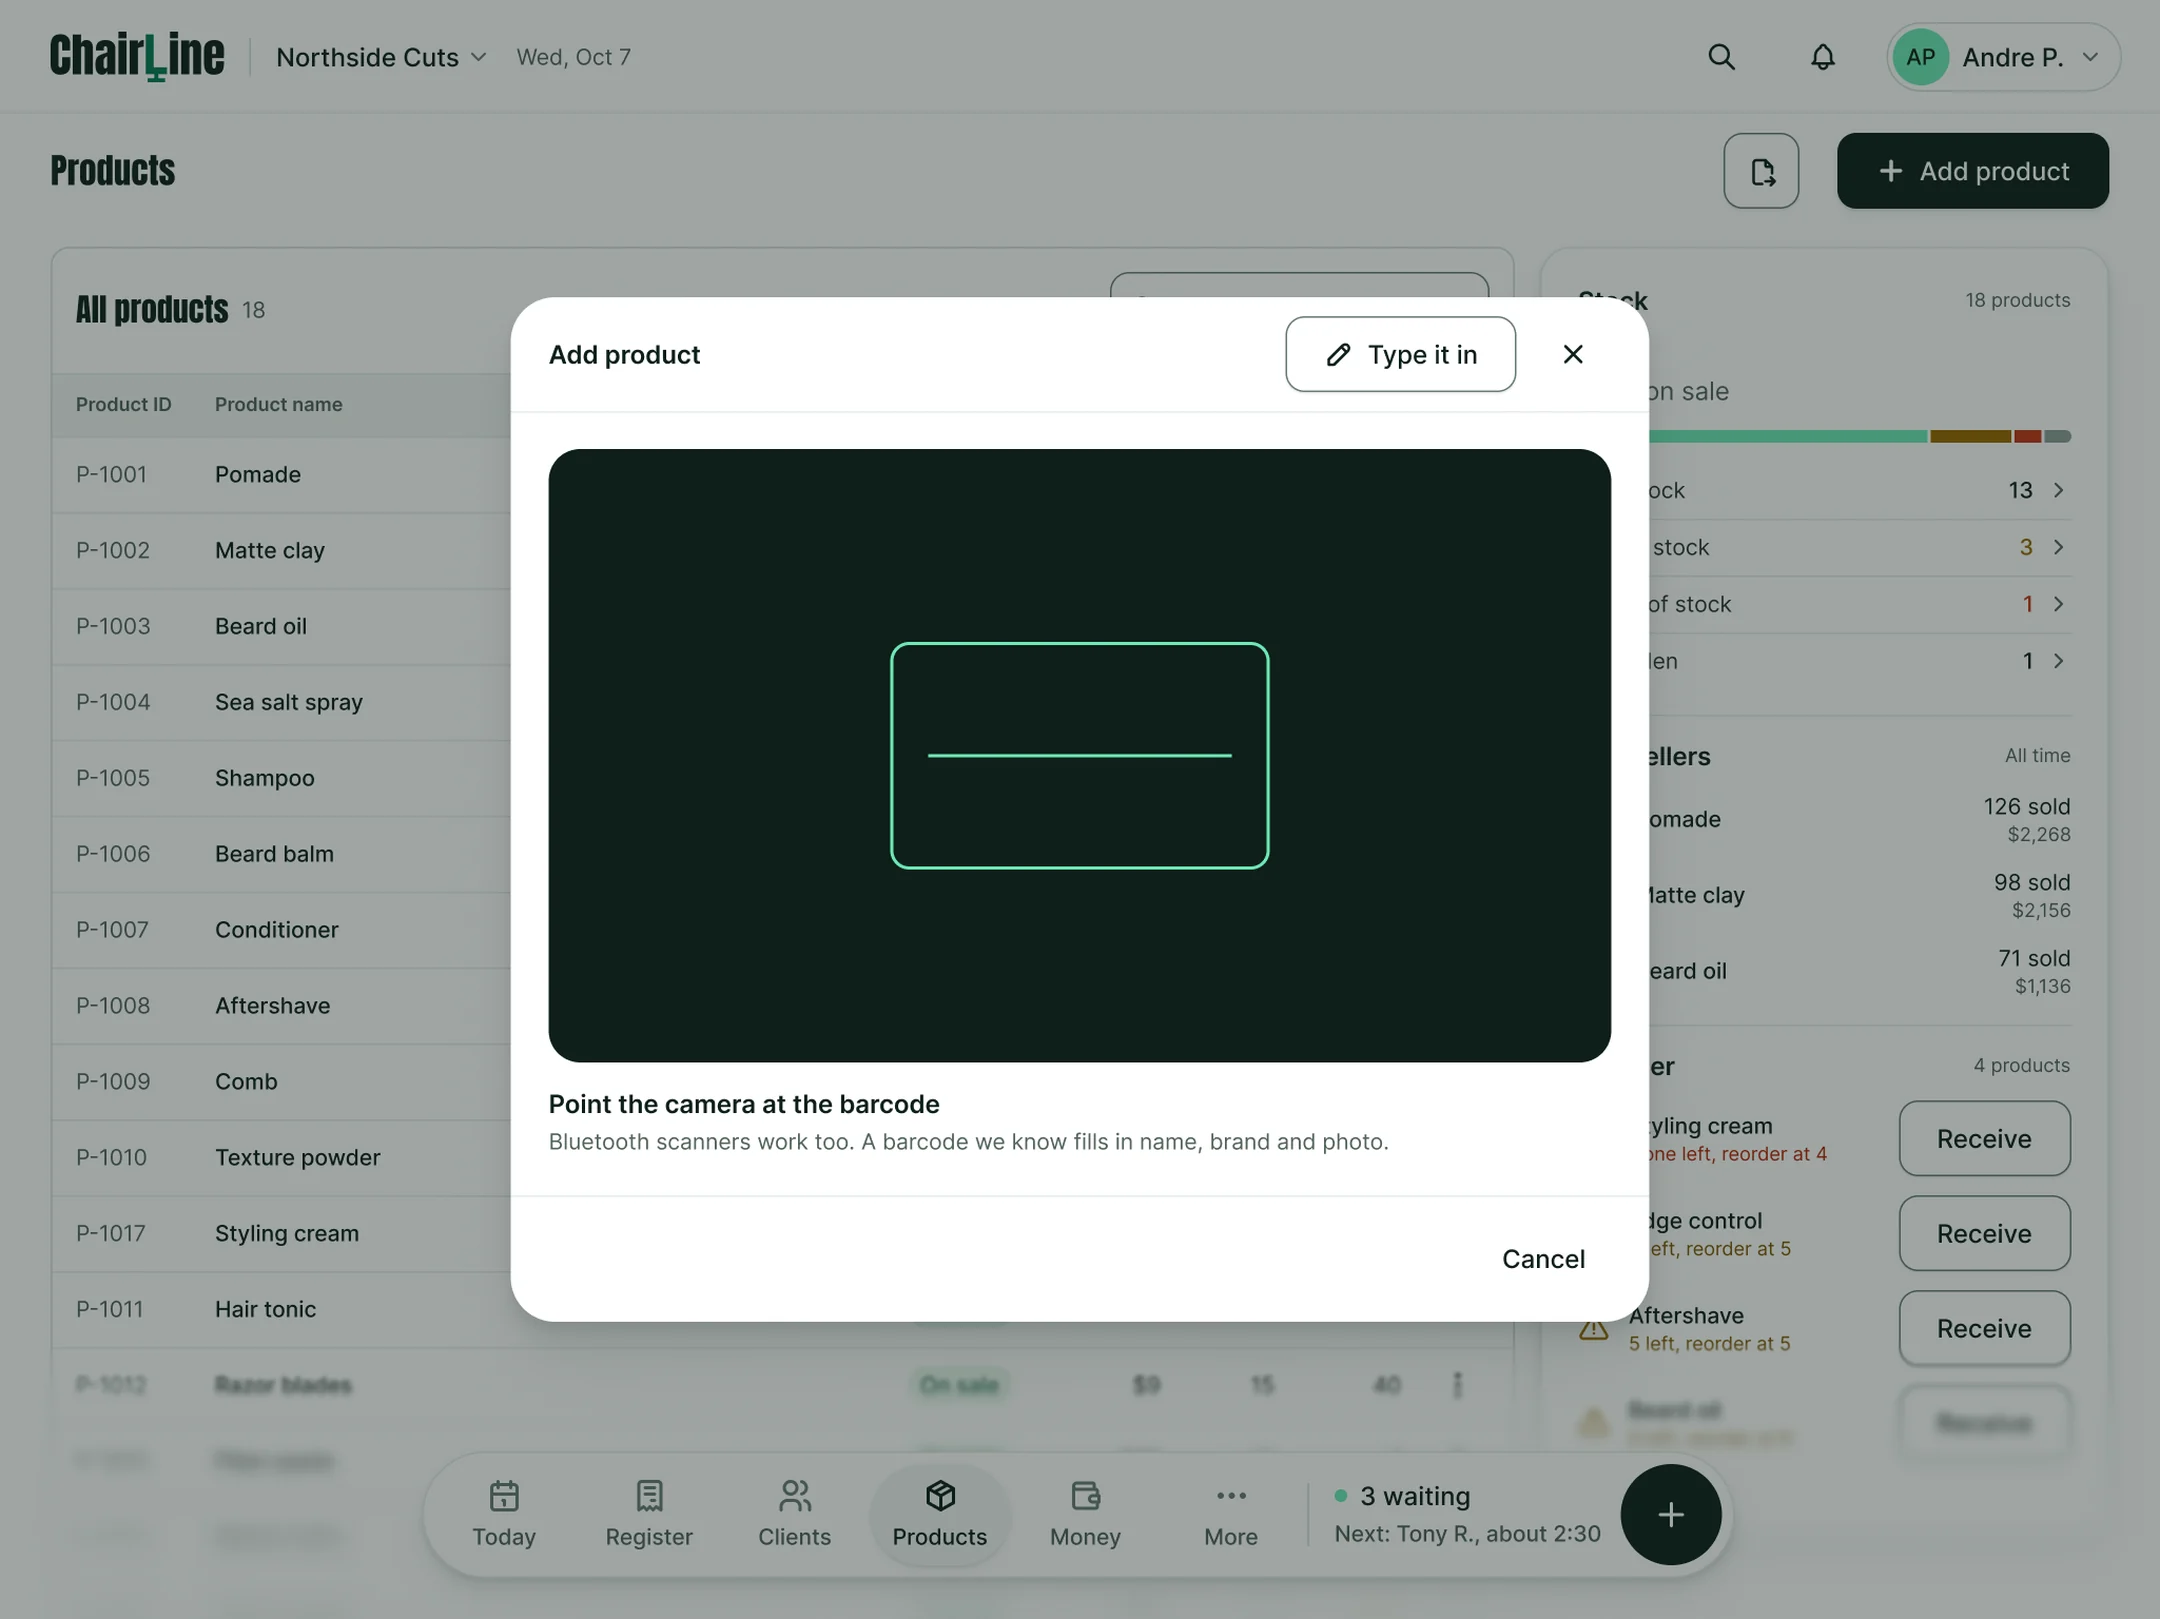Click the round plus floating button
Screen dimensions: 2160x1619
point(1670,1514)
